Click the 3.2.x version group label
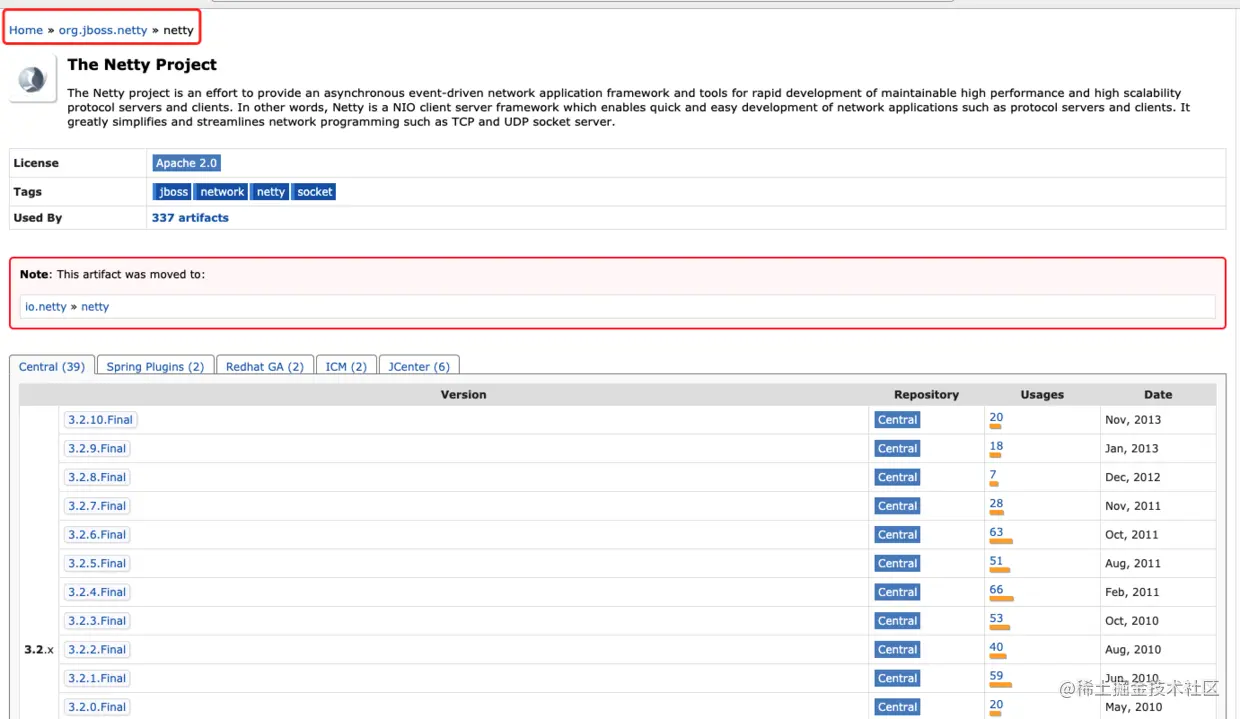 point(39,650)
